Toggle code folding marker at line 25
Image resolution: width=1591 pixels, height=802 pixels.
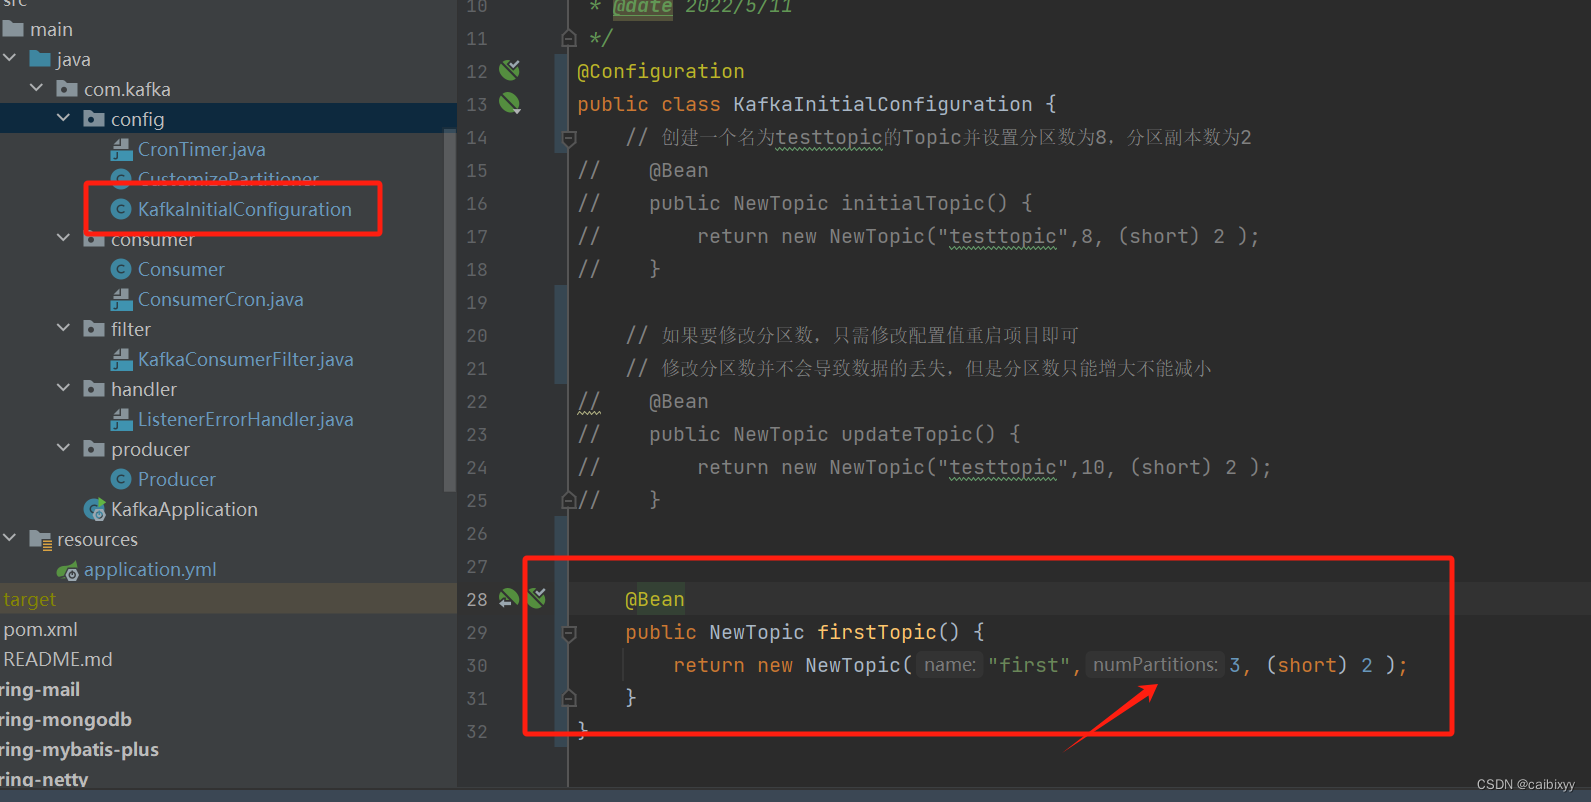(569, 500)
